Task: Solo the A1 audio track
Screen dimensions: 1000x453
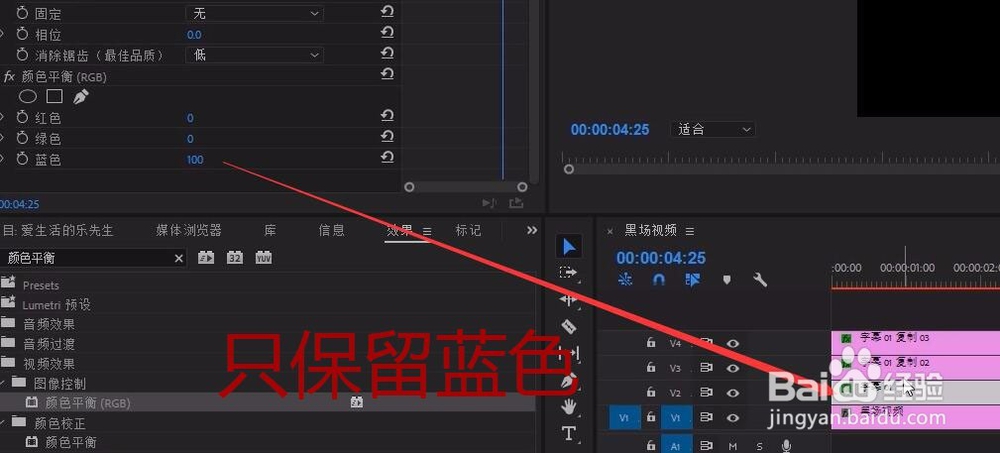Action: [x=759, y=446]
